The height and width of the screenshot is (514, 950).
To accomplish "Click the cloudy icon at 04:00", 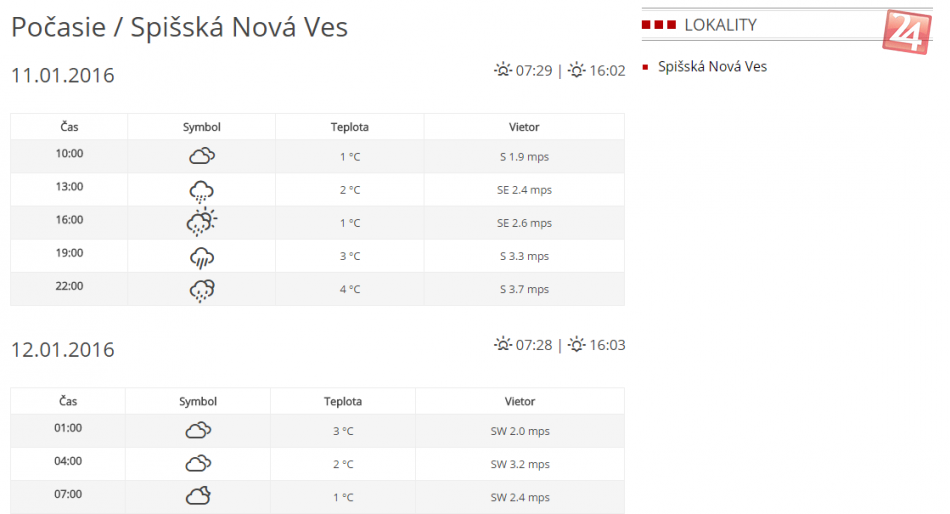I will [198, 464].
